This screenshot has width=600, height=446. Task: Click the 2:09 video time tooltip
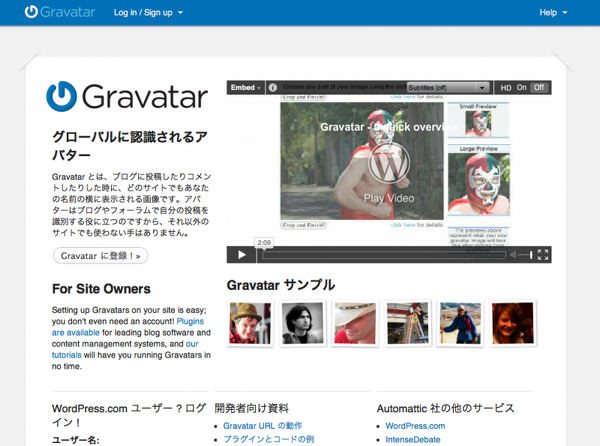click(x=264, y=243)
